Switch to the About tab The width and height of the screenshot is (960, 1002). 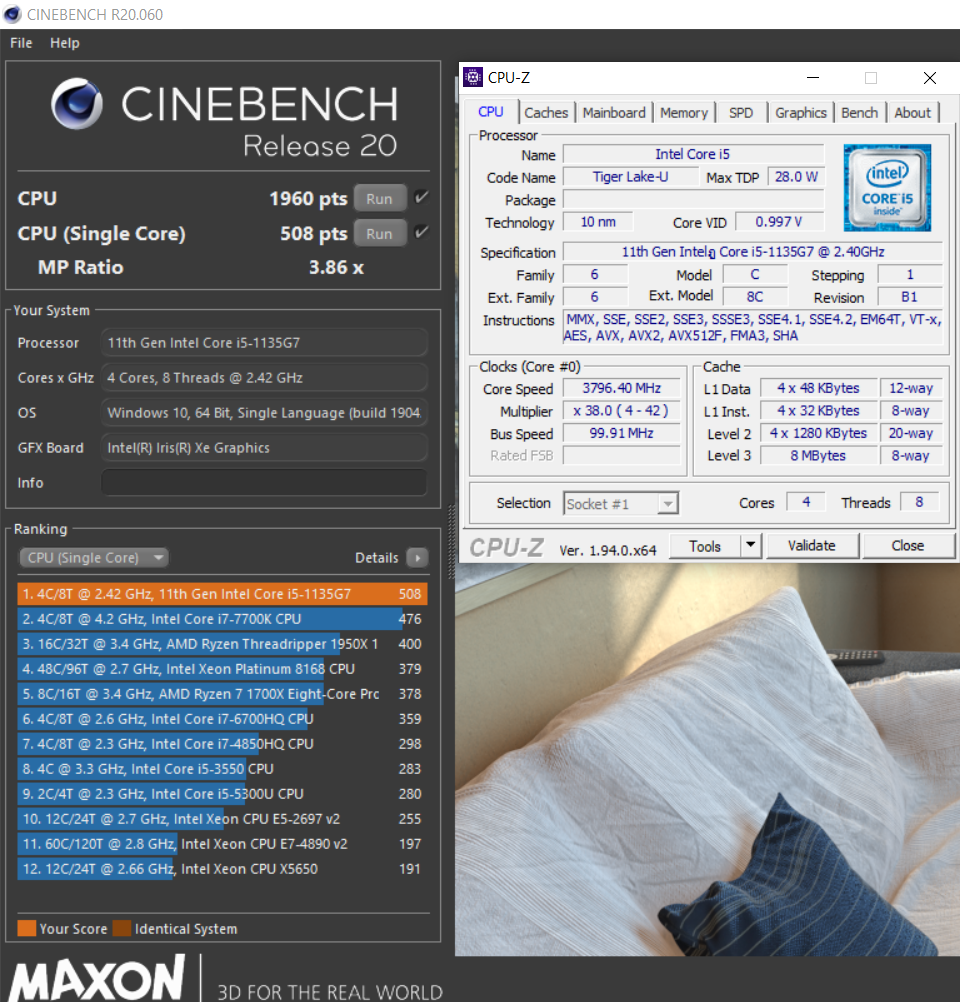[913, 112]
